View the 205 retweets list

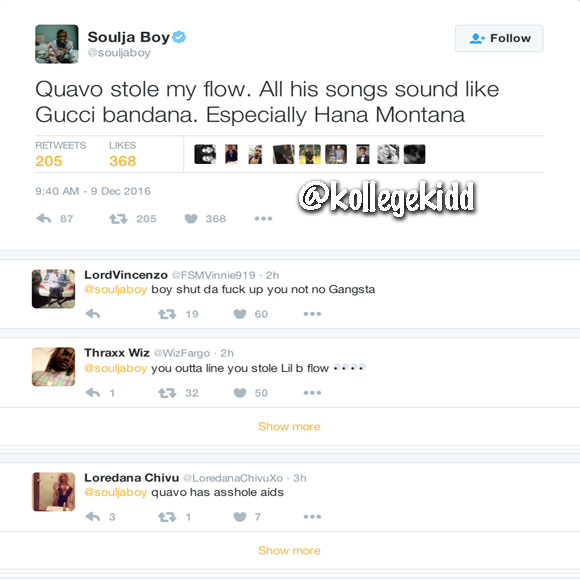pos(60,155)
